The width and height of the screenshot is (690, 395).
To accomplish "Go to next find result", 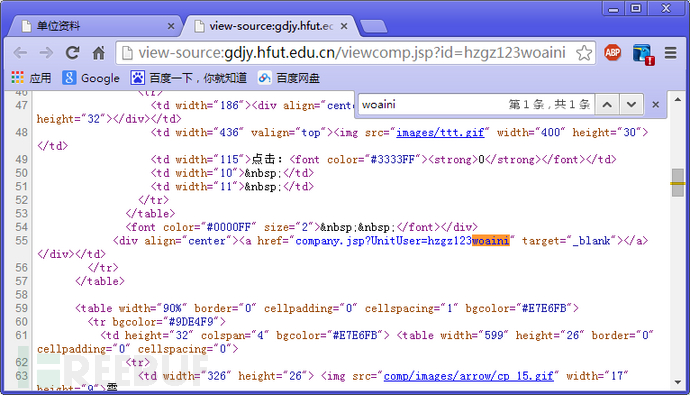I will tap(631, 105).
